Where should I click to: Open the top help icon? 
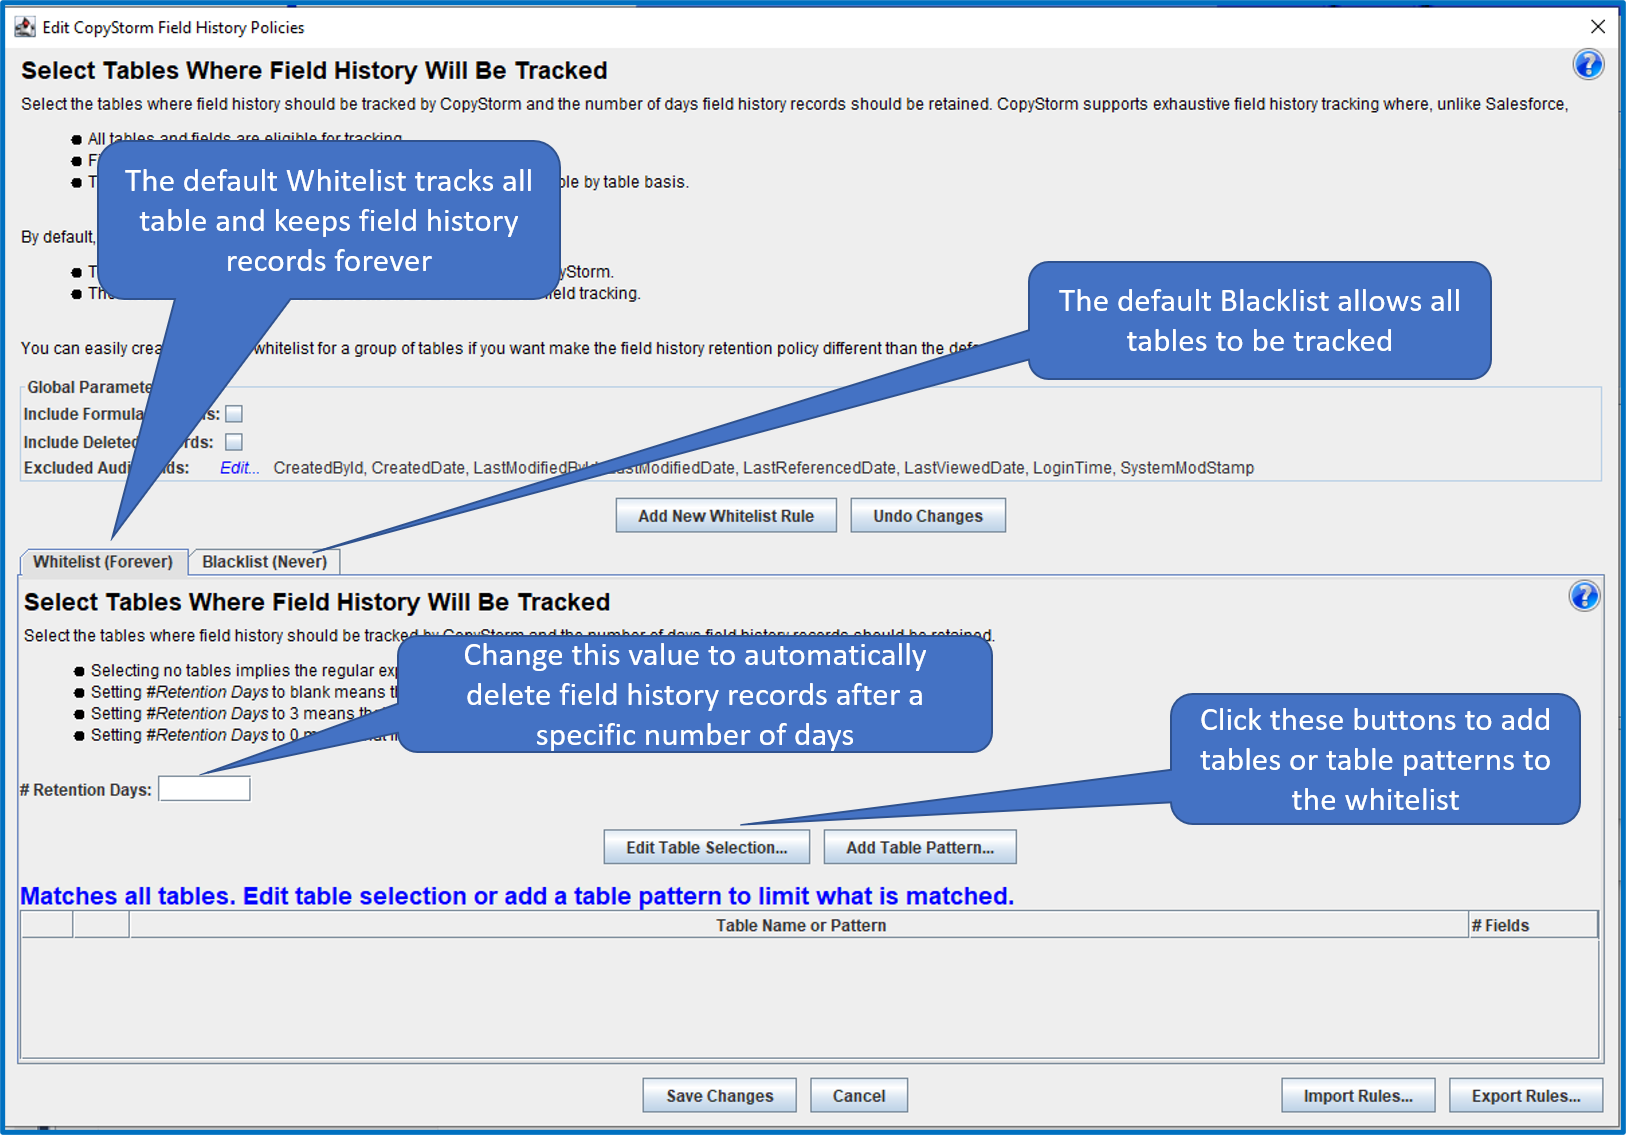[1588, 65]
